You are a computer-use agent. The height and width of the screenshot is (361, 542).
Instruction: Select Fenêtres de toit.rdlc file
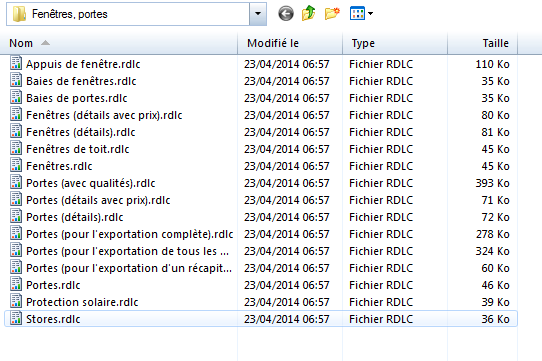(78, 149)
